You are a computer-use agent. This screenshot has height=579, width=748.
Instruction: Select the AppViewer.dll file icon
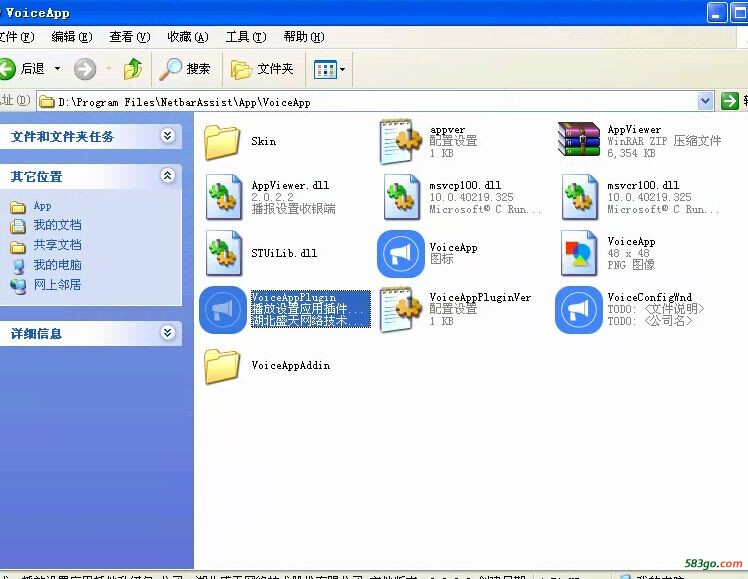pos(222,198)
